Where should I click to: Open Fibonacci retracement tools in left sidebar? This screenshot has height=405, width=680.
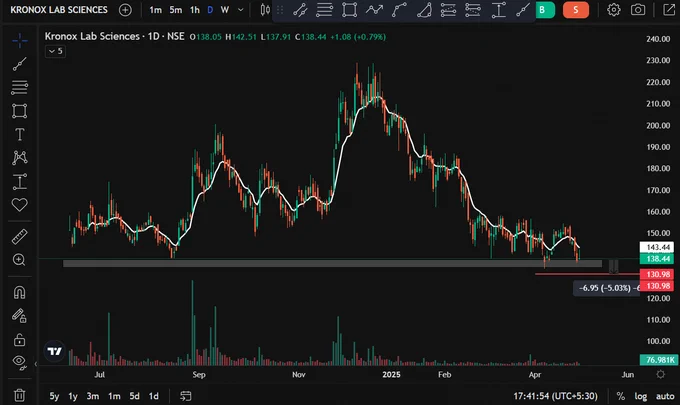(x=20, y=87)
